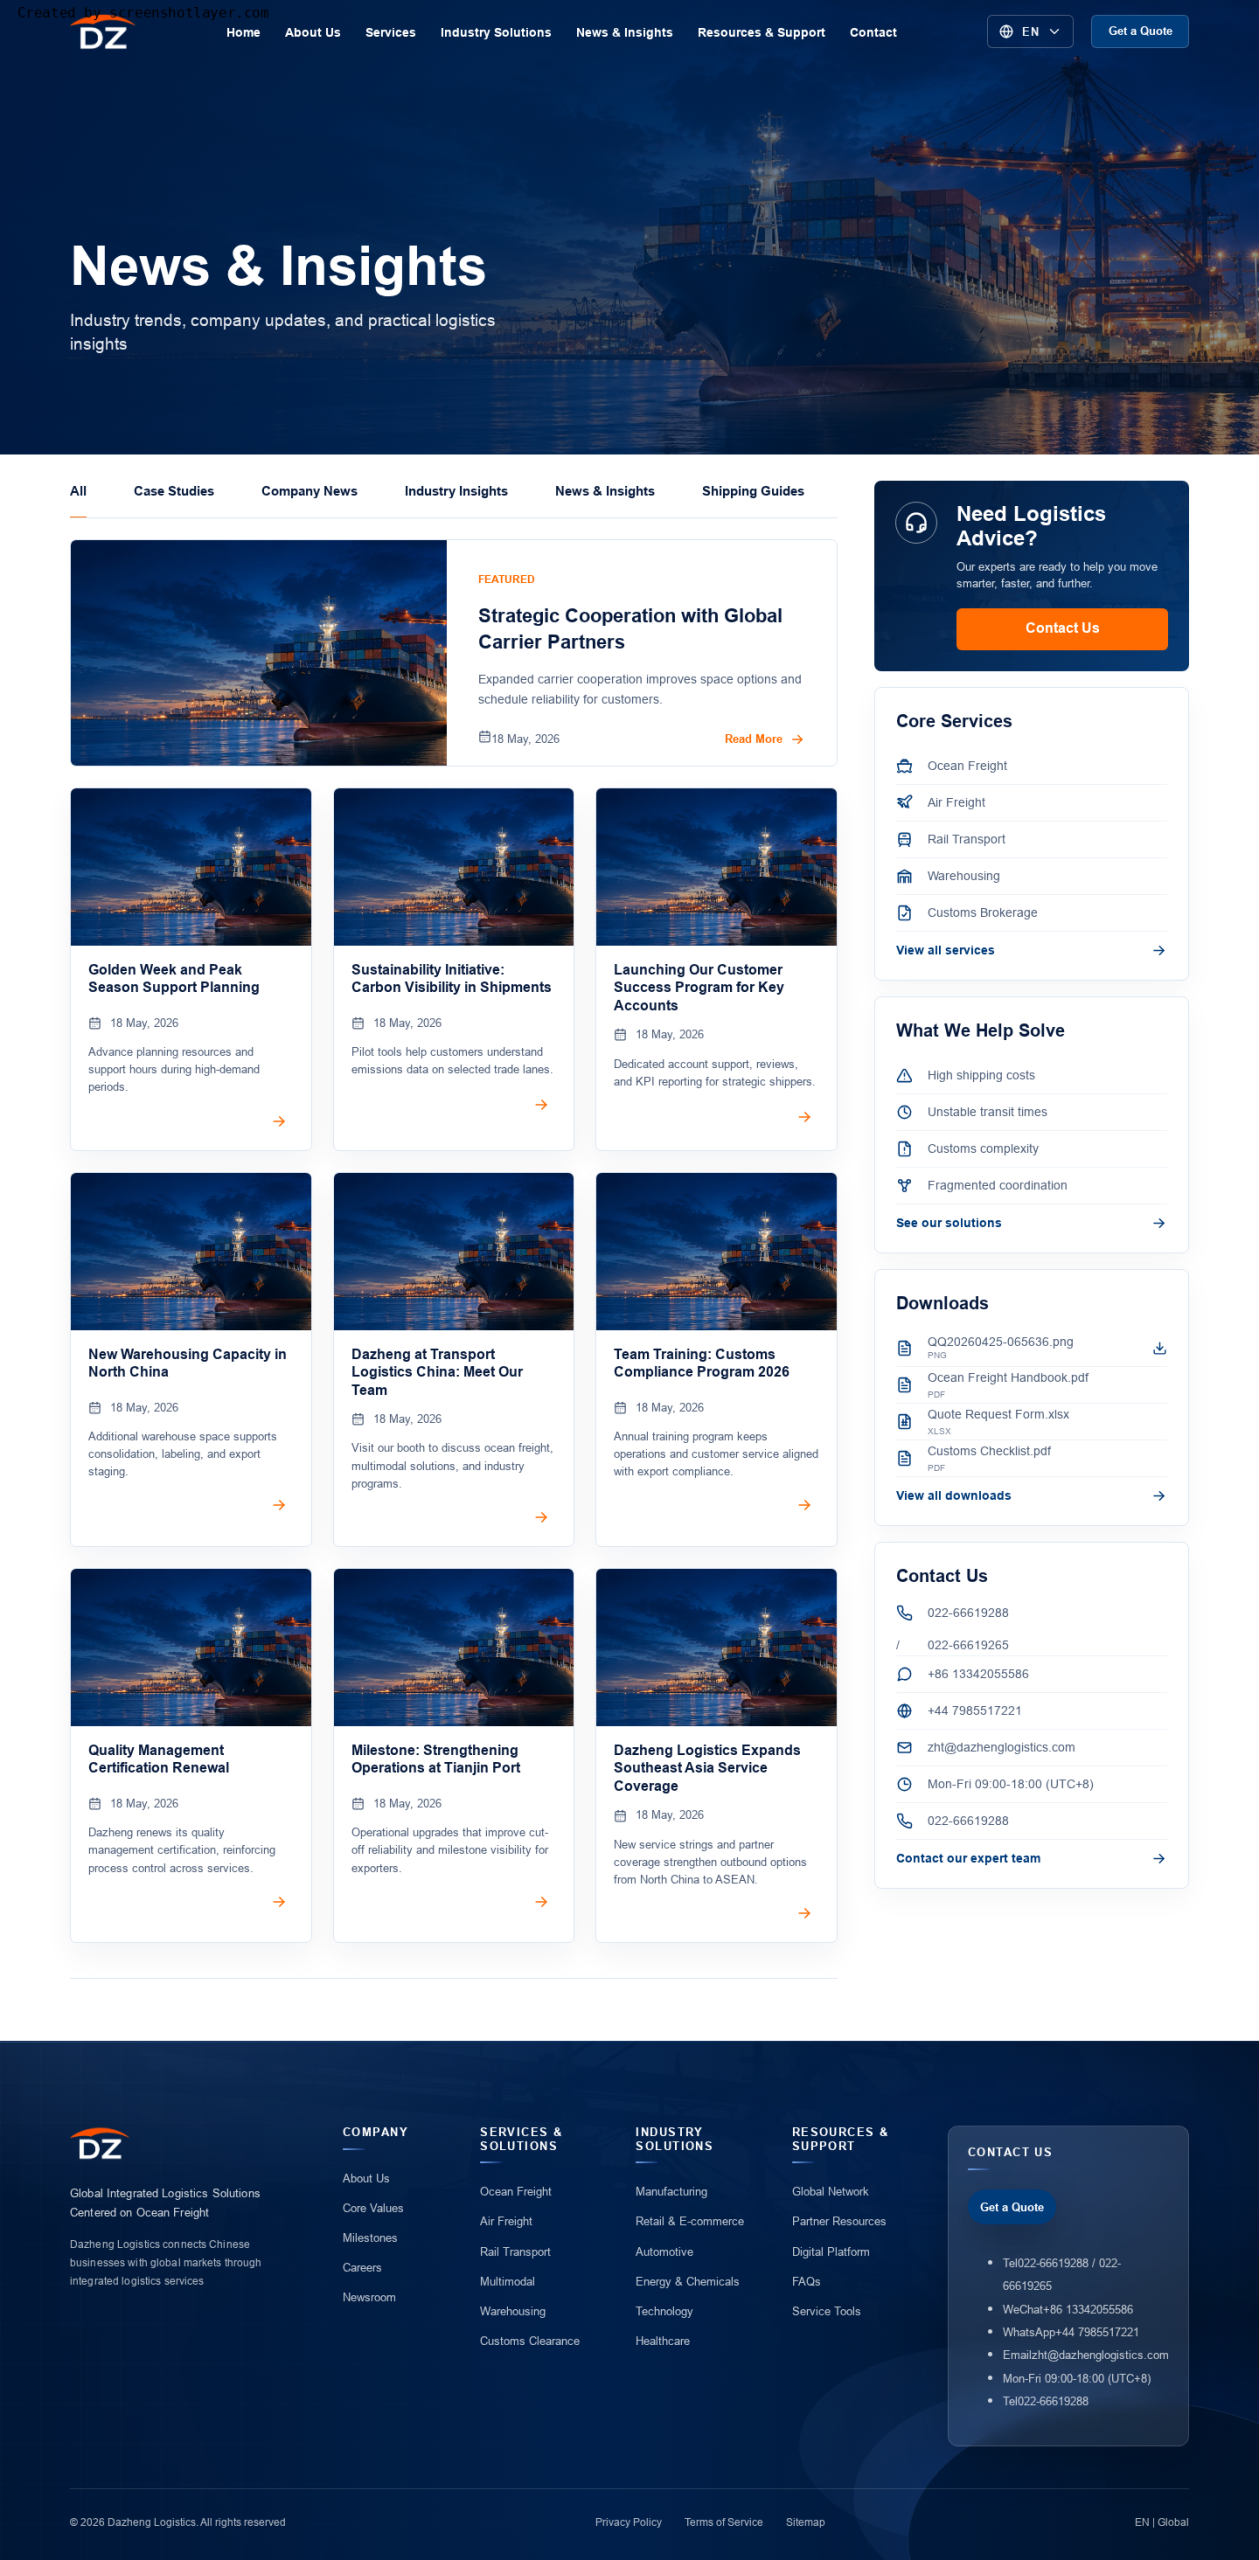Open Terms of Service in the footer
Image resolution: width=1259 pixels, height=2560 pixels.
click(723, 2522)
